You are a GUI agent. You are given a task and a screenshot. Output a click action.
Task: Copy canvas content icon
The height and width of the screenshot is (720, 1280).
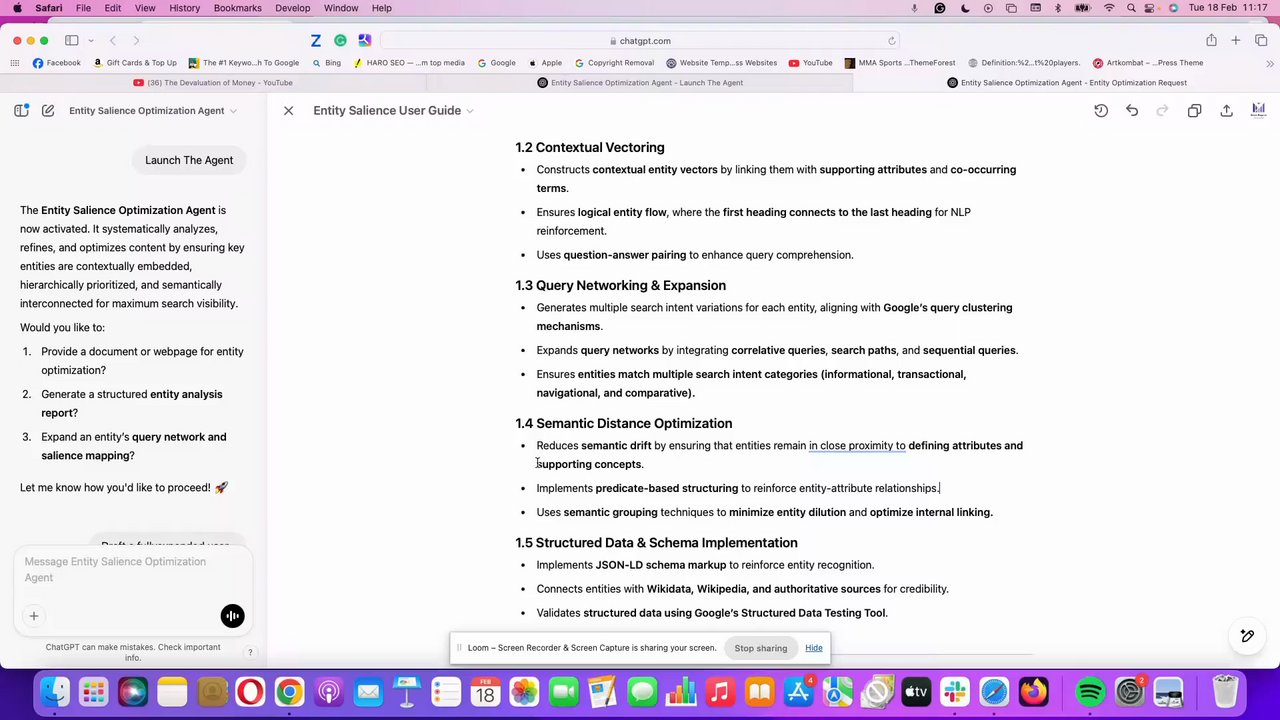click(1194, 110)
